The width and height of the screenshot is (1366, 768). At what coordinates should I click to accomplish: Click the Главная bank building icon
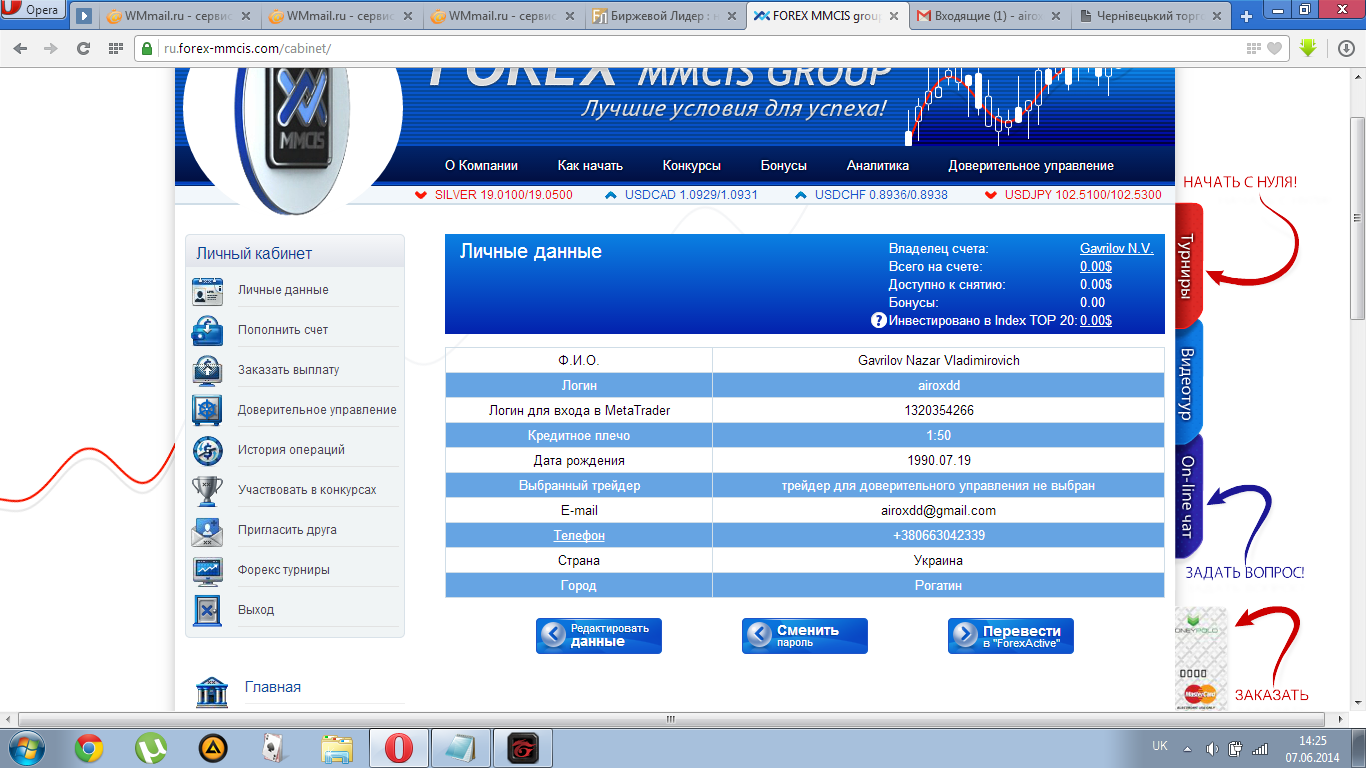point(211,691)
